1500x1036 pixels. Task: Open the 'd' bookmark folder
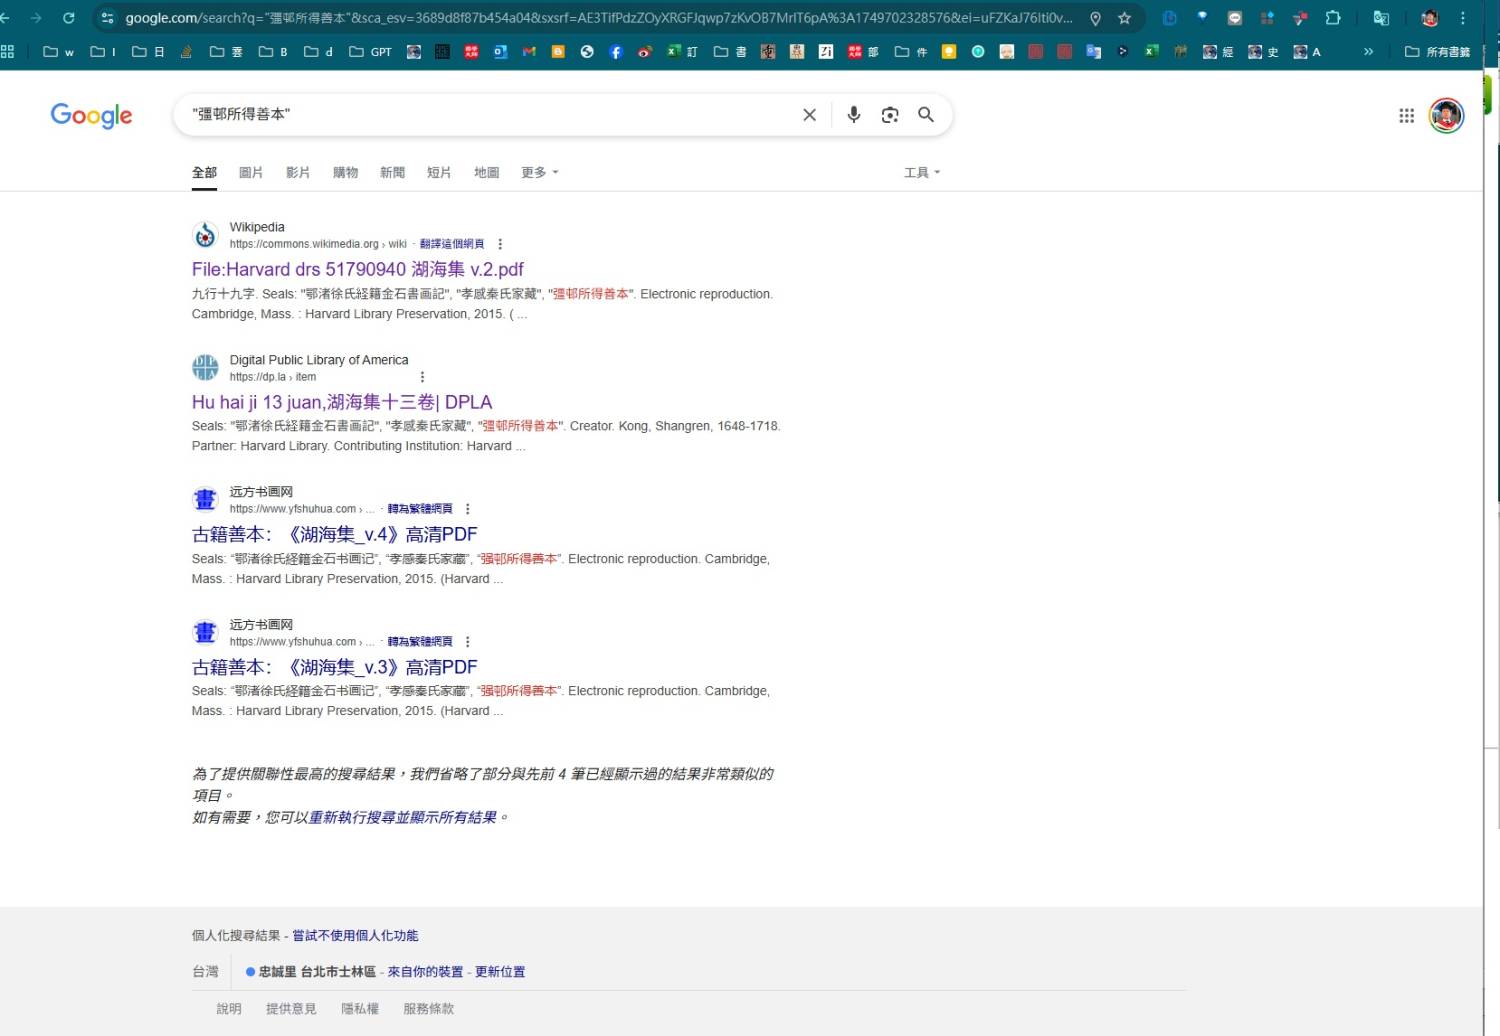pos(318,52)
